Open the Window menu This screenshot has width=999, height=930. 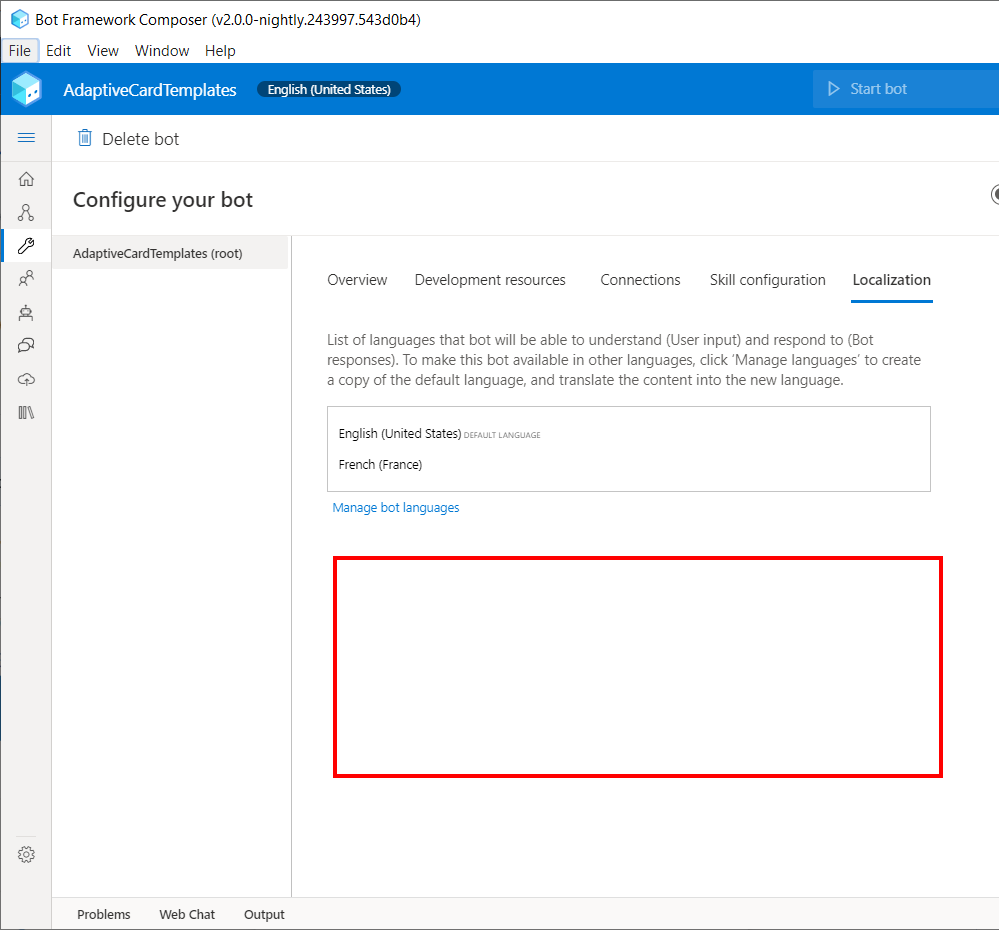(162, 50)
